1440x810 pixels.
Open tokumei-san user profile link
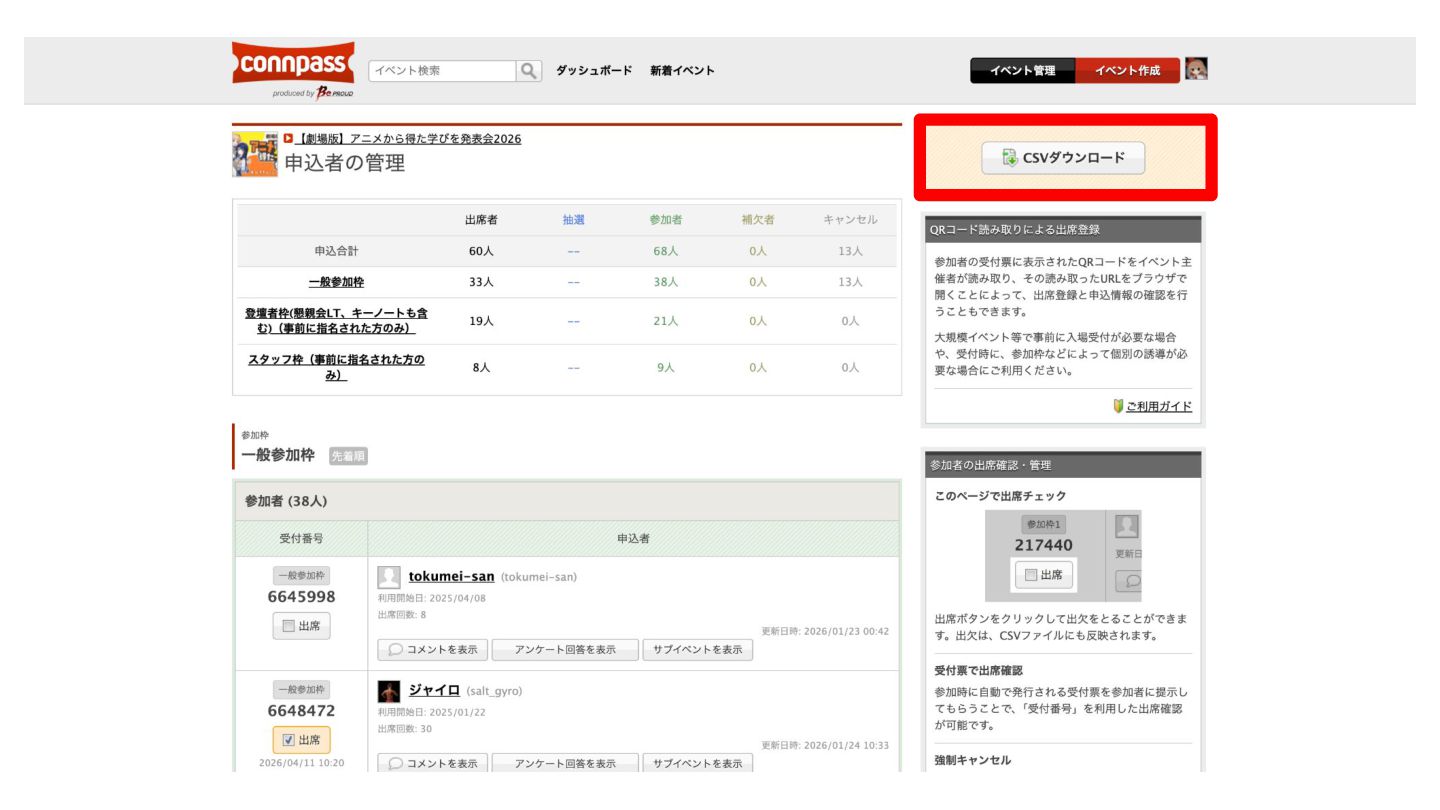click(x=451, y=577)
